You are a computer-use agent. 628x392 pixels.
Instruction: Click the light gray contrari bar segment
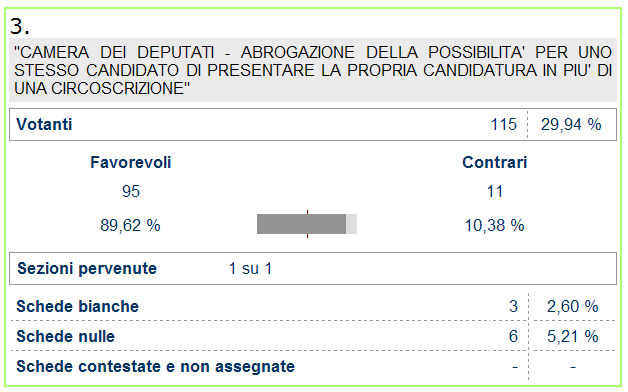pyautogui.click(x=351, y=224)
